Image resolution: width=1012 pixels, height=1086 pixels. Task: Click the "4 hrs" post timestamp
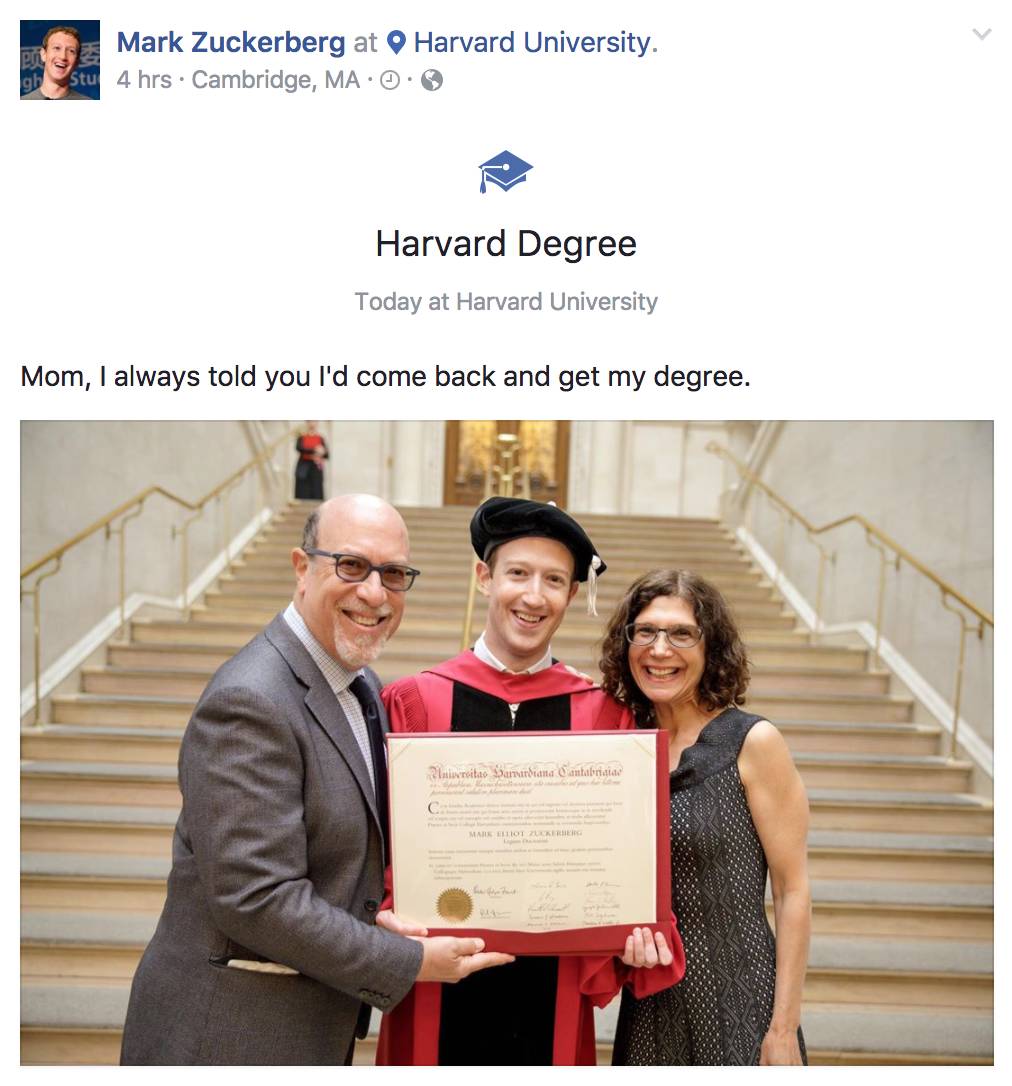(144, 80)
